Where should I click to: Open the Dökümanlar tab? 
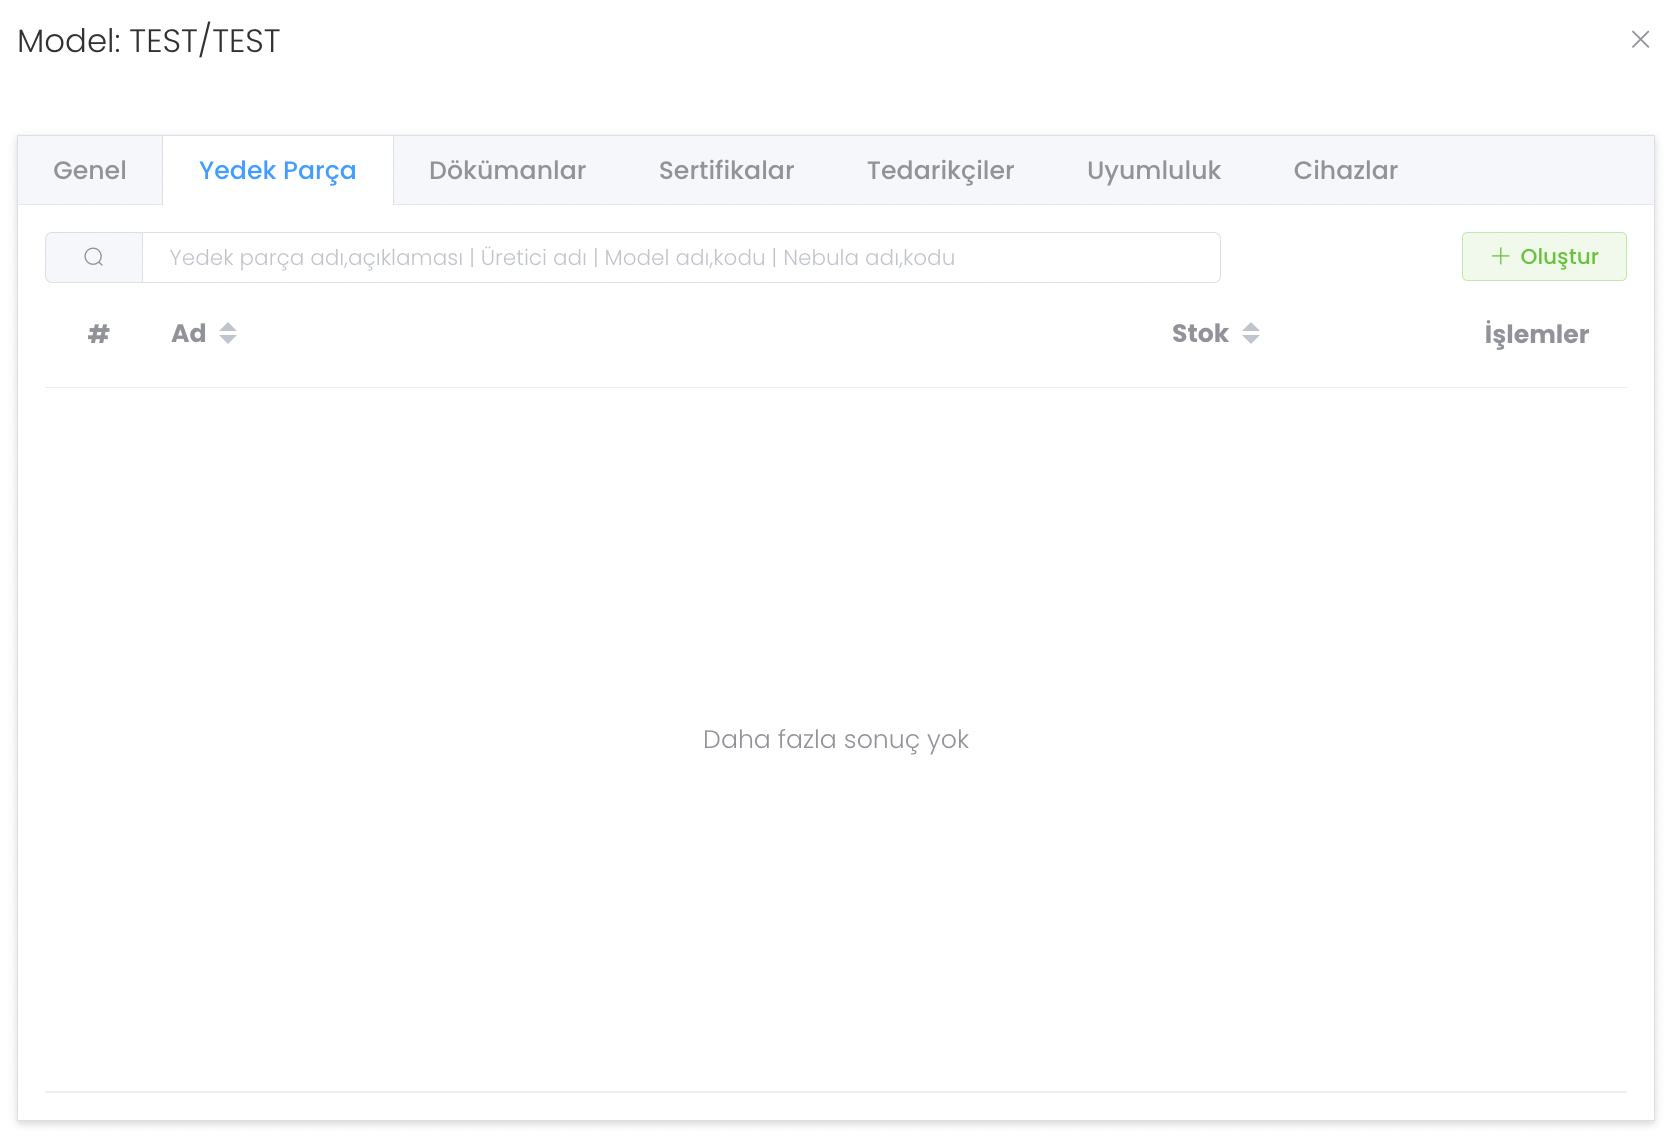(507, 170)
